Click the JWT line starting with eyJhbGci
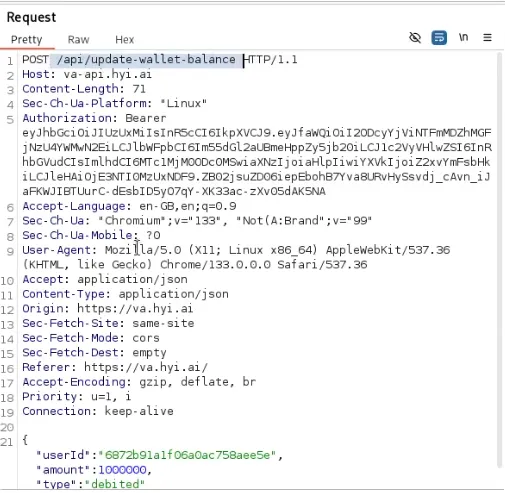 click(257, 133)
